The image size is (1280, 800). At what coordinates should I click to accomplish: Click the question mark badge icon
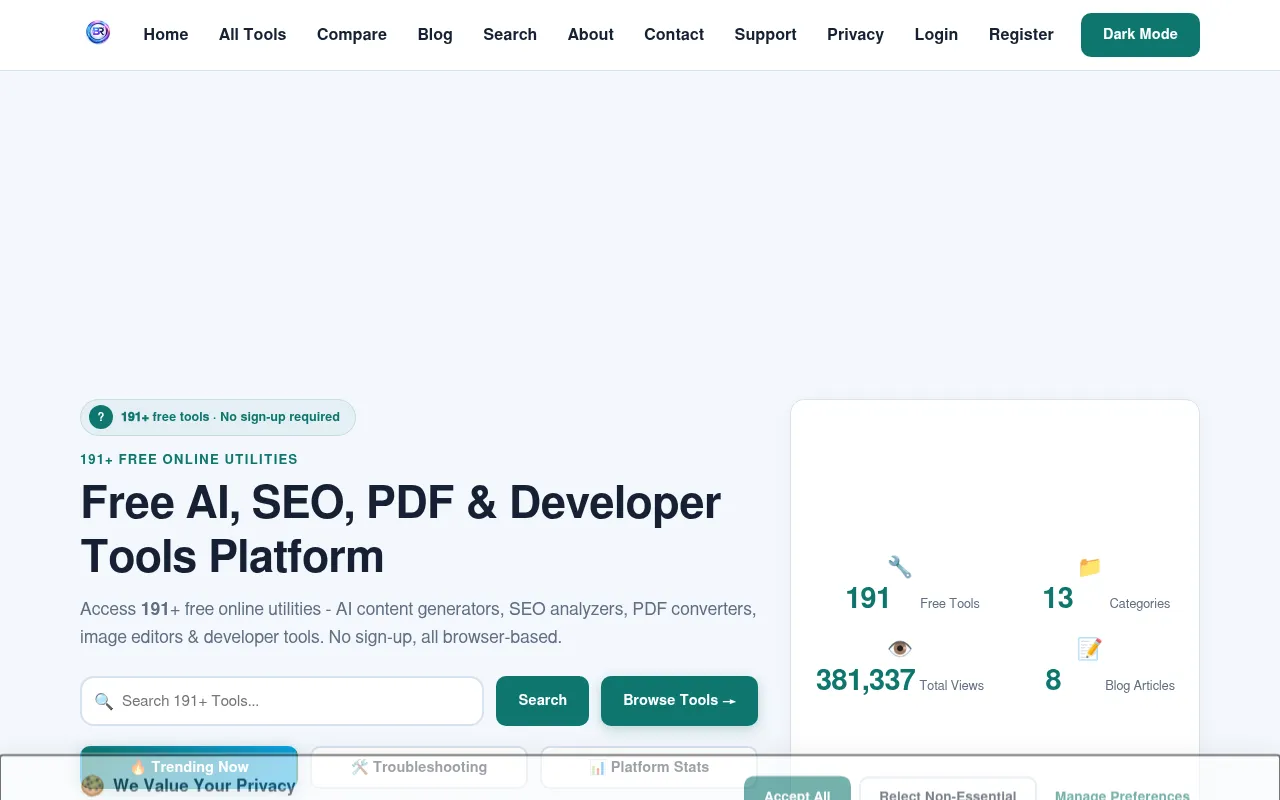(x=101, y=417)
